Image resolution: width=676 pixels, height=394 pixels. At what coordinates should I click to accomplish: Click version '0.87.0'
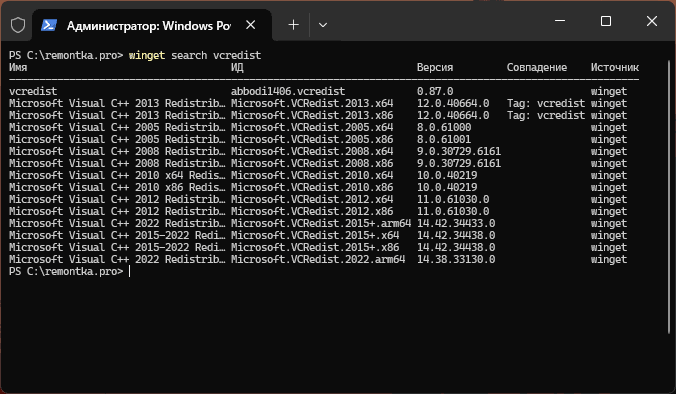click(x=435, y=91)
